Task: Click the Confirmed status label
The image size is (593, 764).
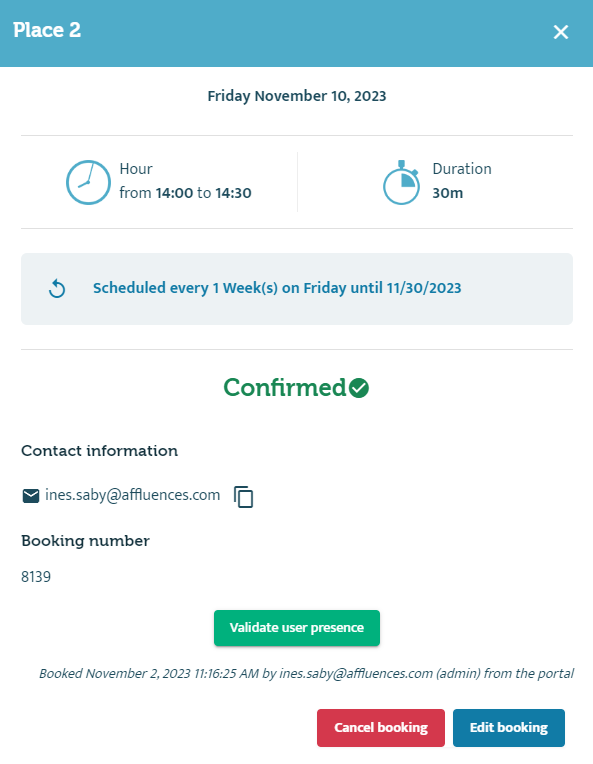Action: click(x=285, y=388)
